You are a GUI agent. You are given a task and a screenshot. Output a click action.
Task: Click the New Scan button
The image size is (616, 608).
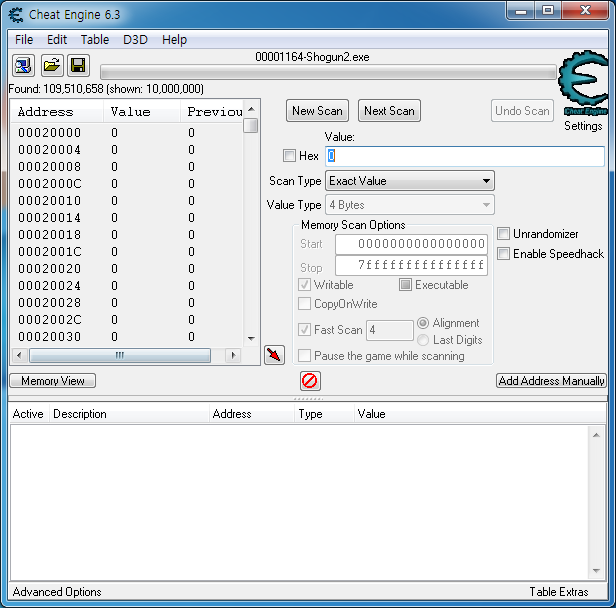[x=317, y=111]
